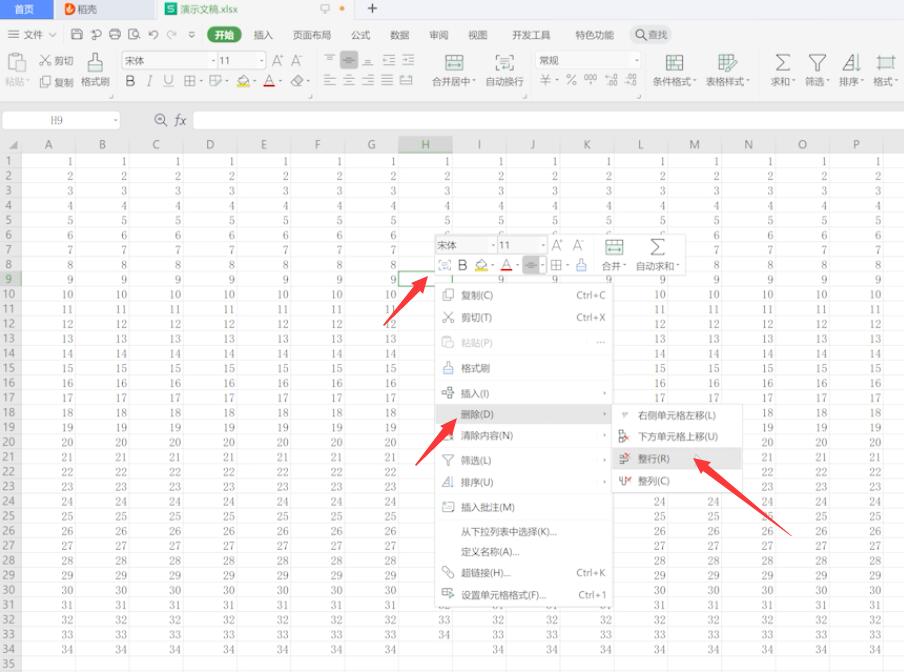Click the Redo arrow icon
This screenshot has height=672, width=904.
(171, 35)
